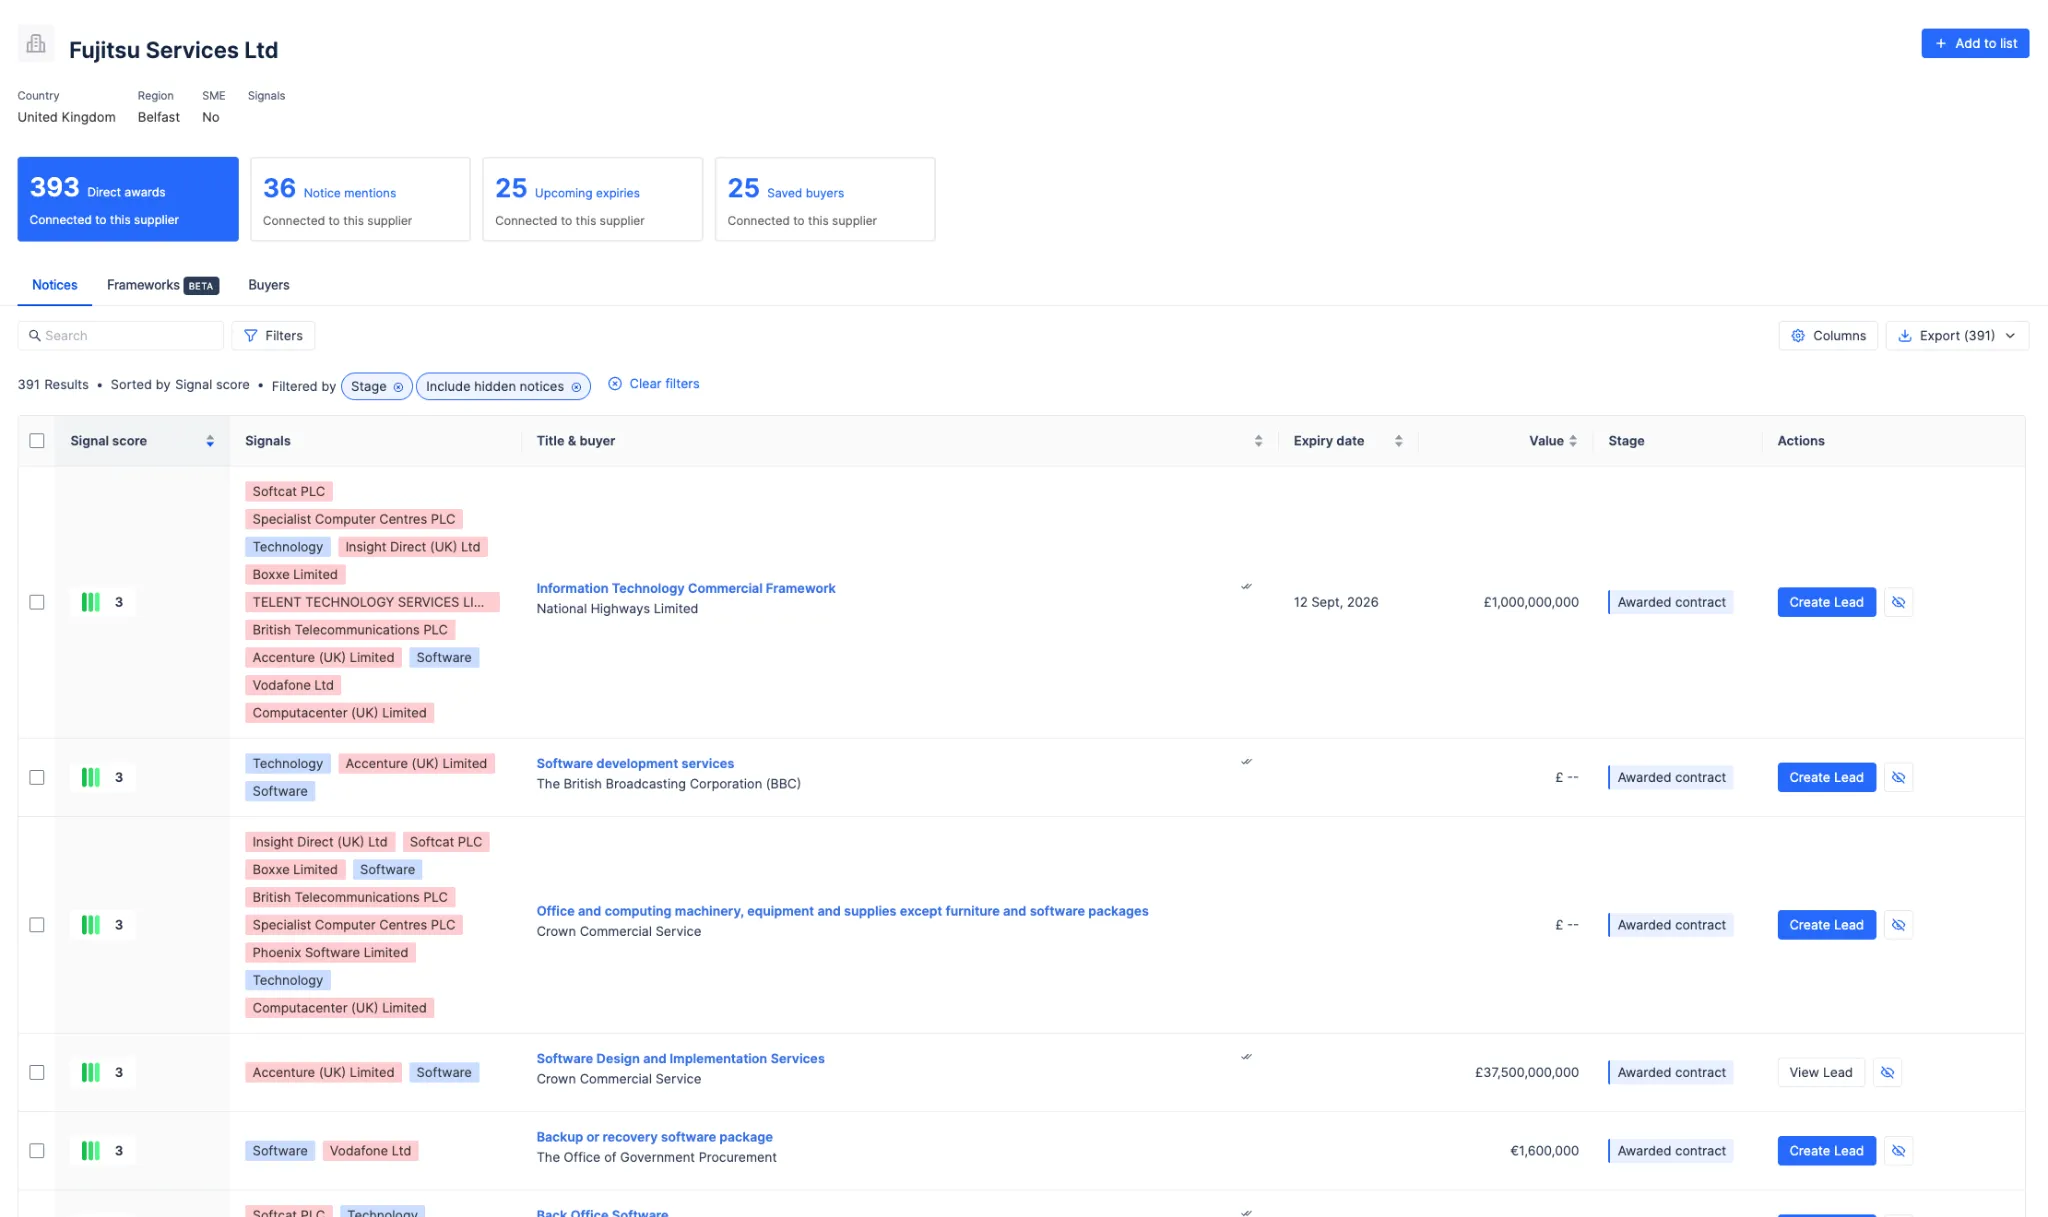
Task: Open Backup or recovery software package link
Action: 654,1137
